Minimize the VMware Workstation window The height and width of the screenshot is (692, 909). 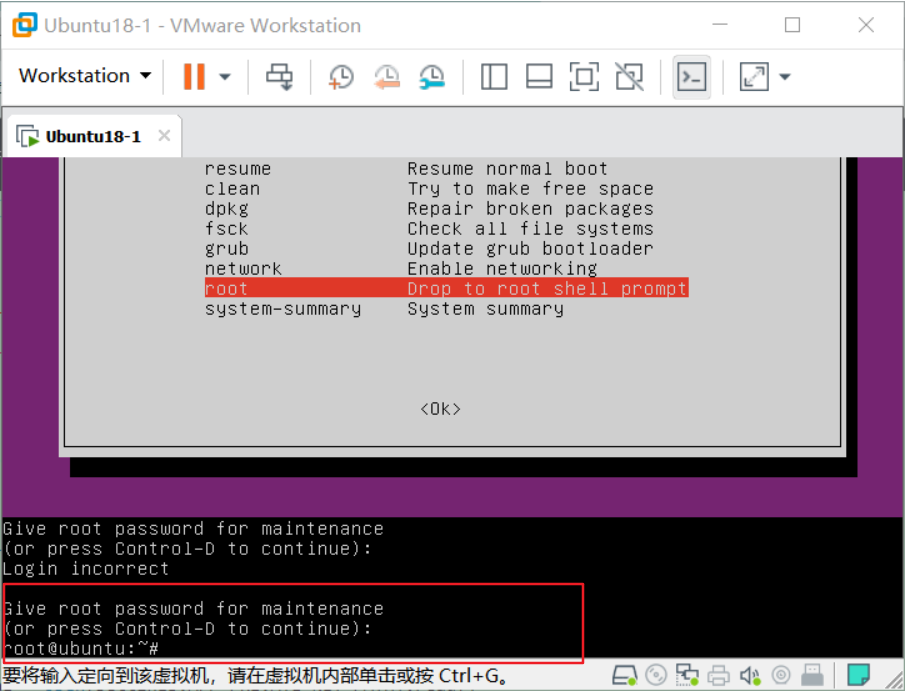point(720,24)
